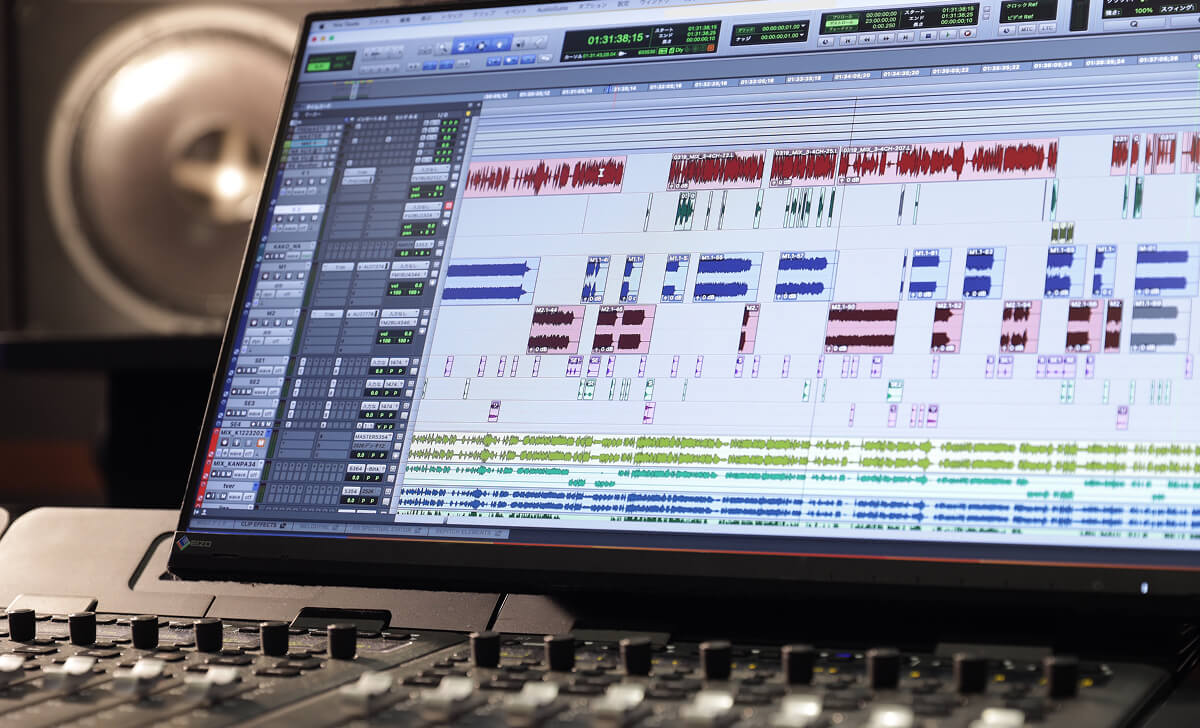
Task: Click the Rewind transport button
Action: [x=866, y=39]
